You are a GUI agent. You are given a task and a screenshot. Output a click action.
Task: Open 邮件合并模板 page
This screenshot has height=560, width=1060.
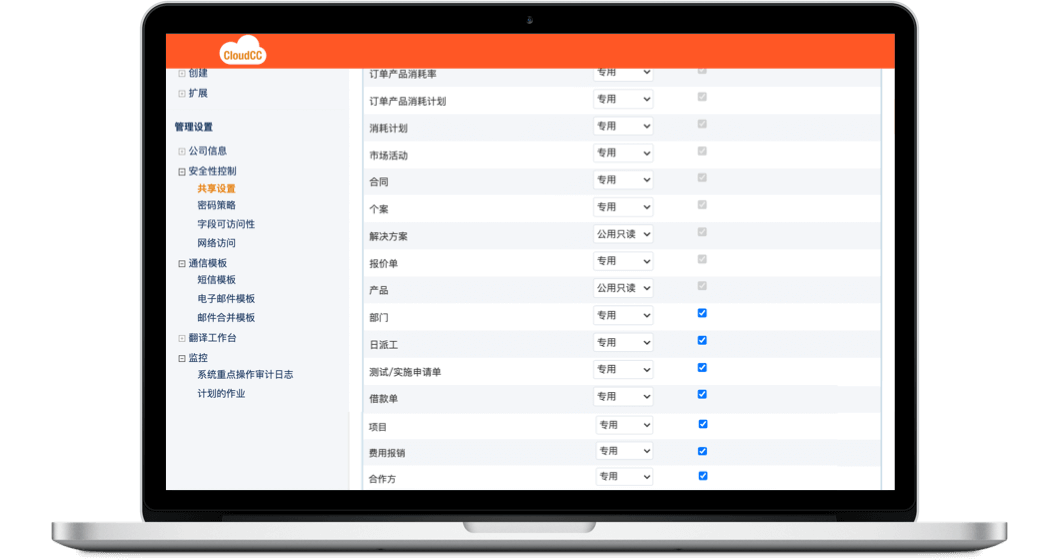[x=226, y=317]
